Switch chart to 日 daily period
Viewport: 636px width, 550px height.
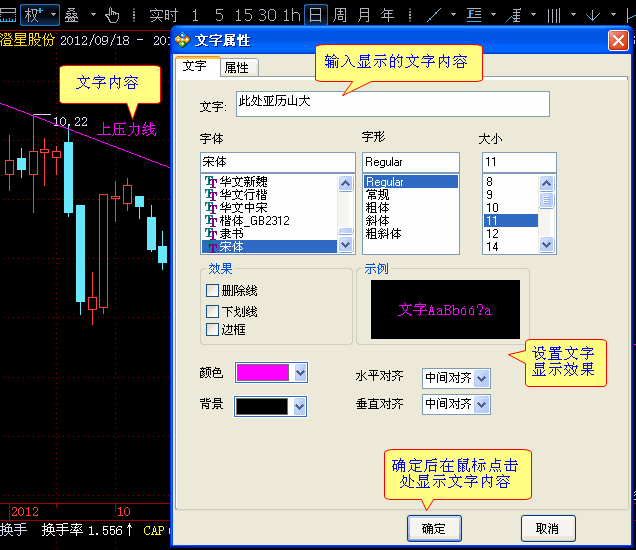(315, 15)
